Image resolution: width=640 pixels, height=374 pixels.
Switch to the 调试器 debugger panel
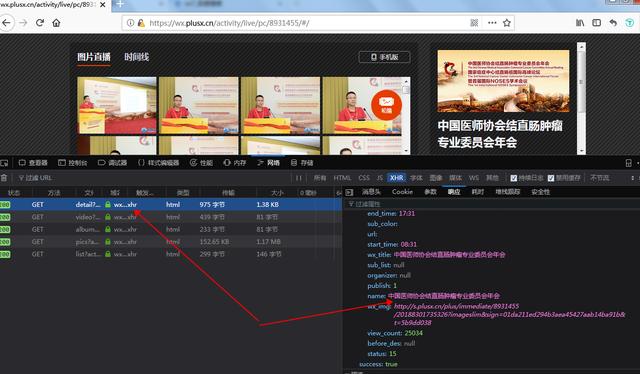(112, 163)
